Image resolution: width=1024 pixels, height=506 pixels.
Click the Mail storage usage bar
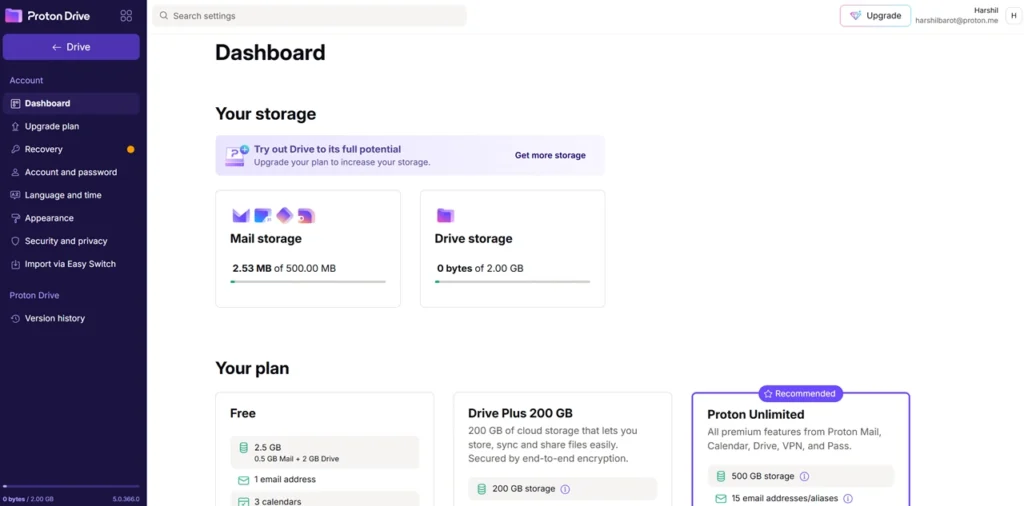[x=308, y=282]
